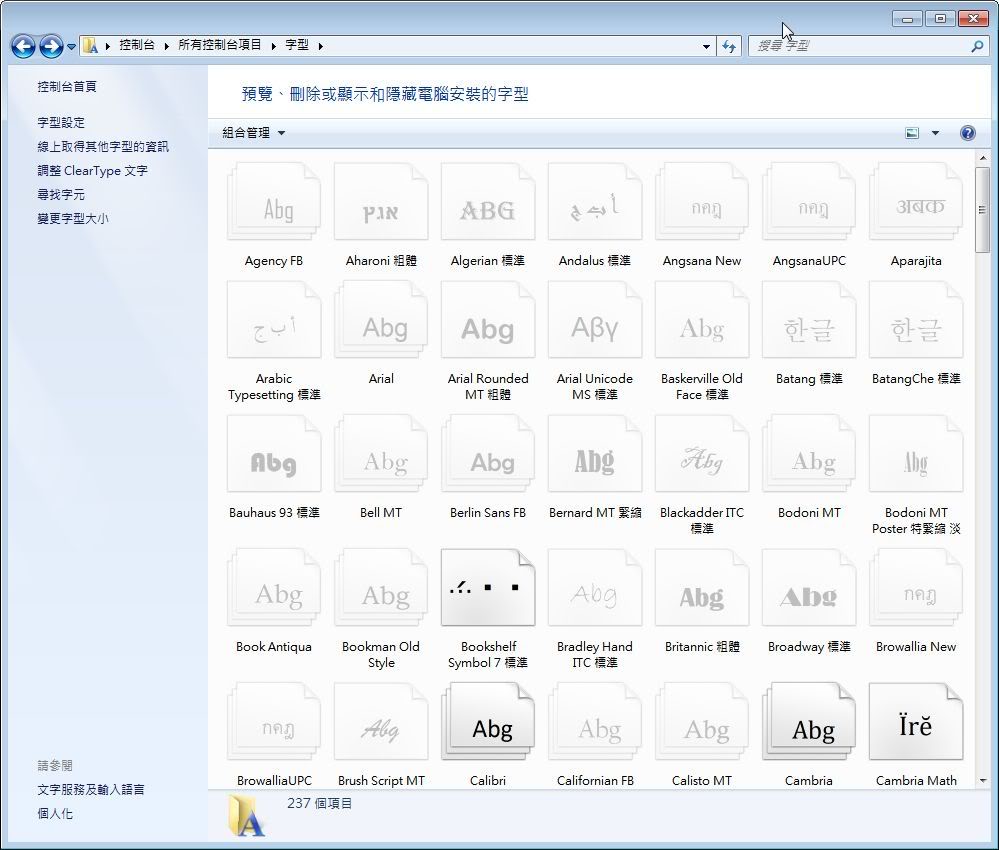This screenshot has height=850, width=999.
Task: Click the 控制台 breadcrumb segment
Action: 137,45
